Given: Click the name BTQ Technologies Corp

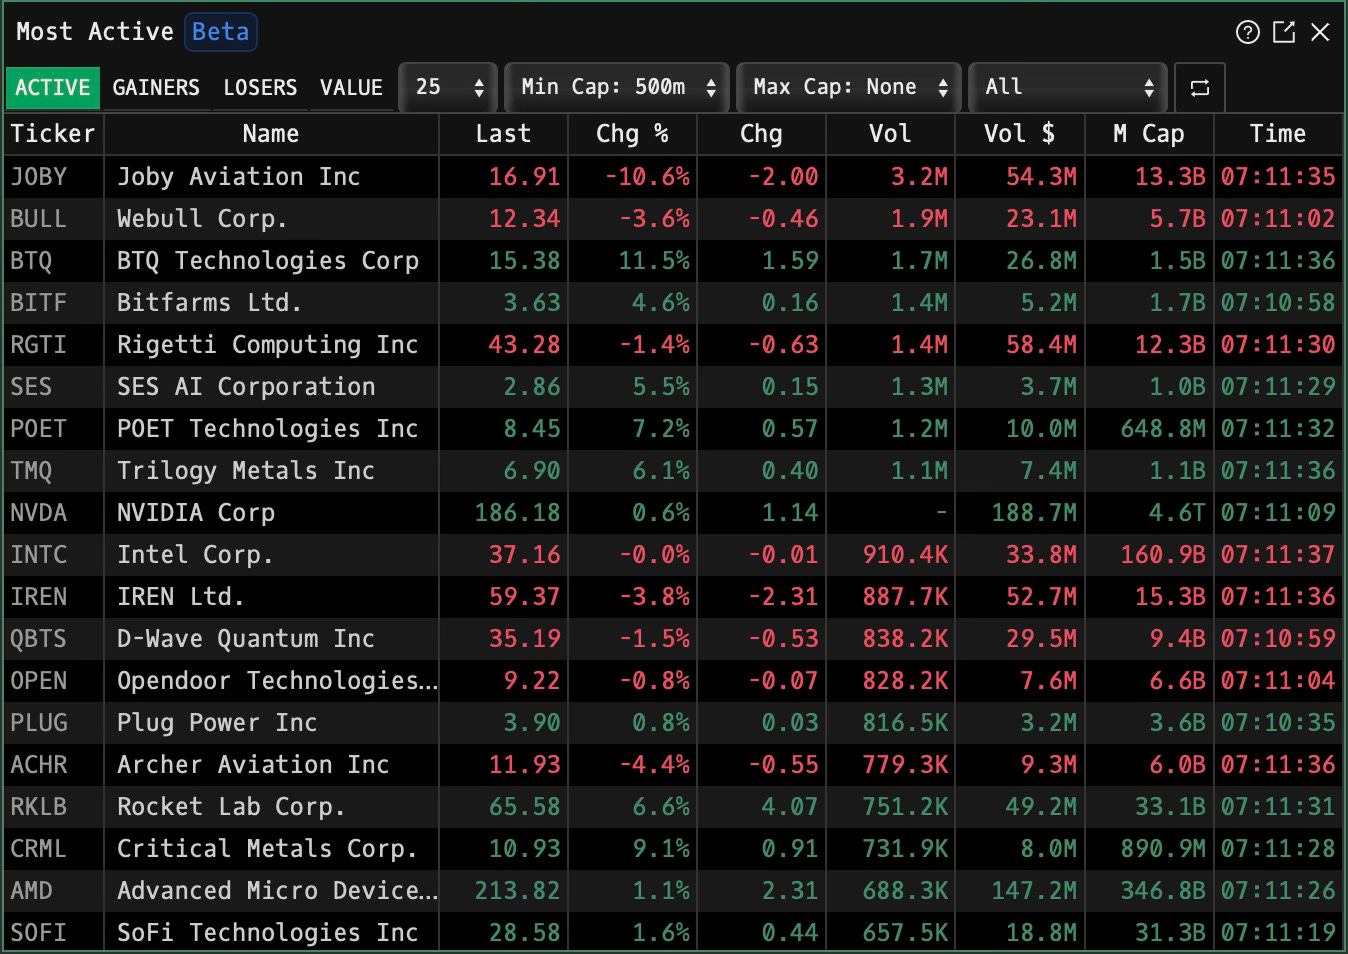Looking at the screenshot, I should (x=268, y=261).
